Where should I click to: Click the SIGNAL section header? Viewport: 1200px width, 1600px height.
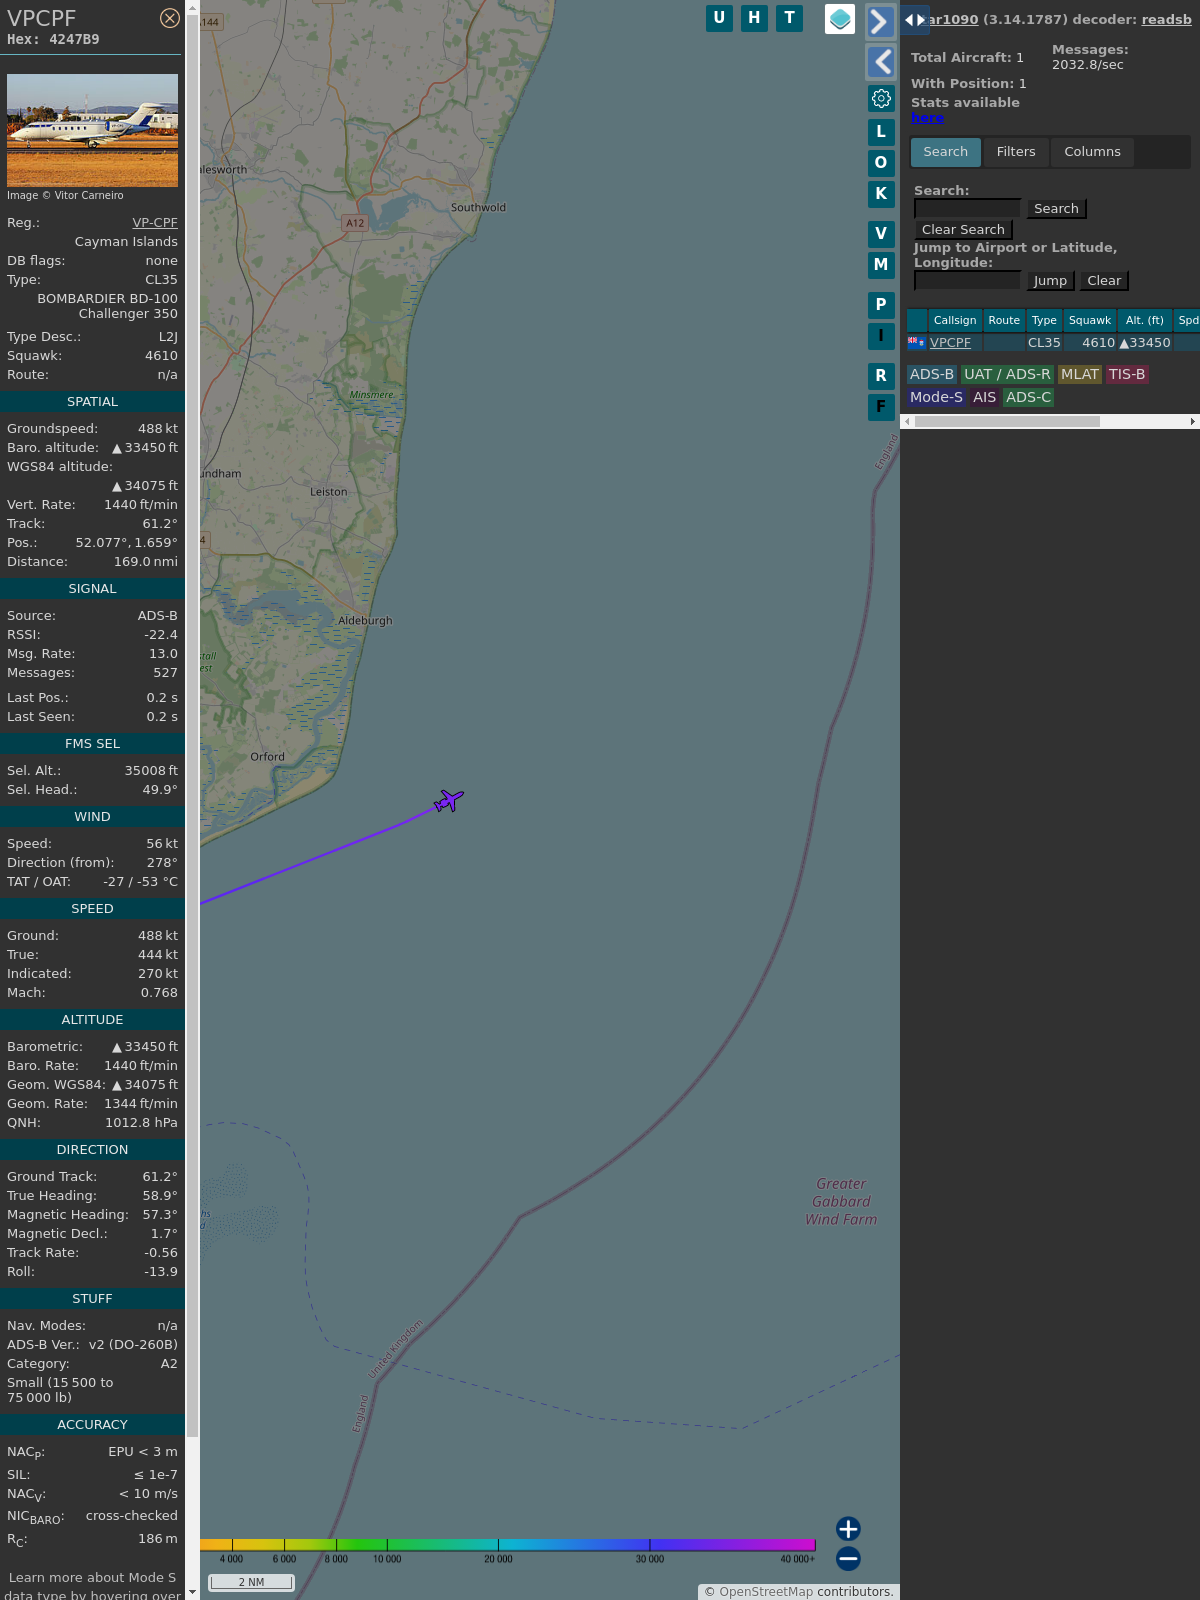click(92, 589)
